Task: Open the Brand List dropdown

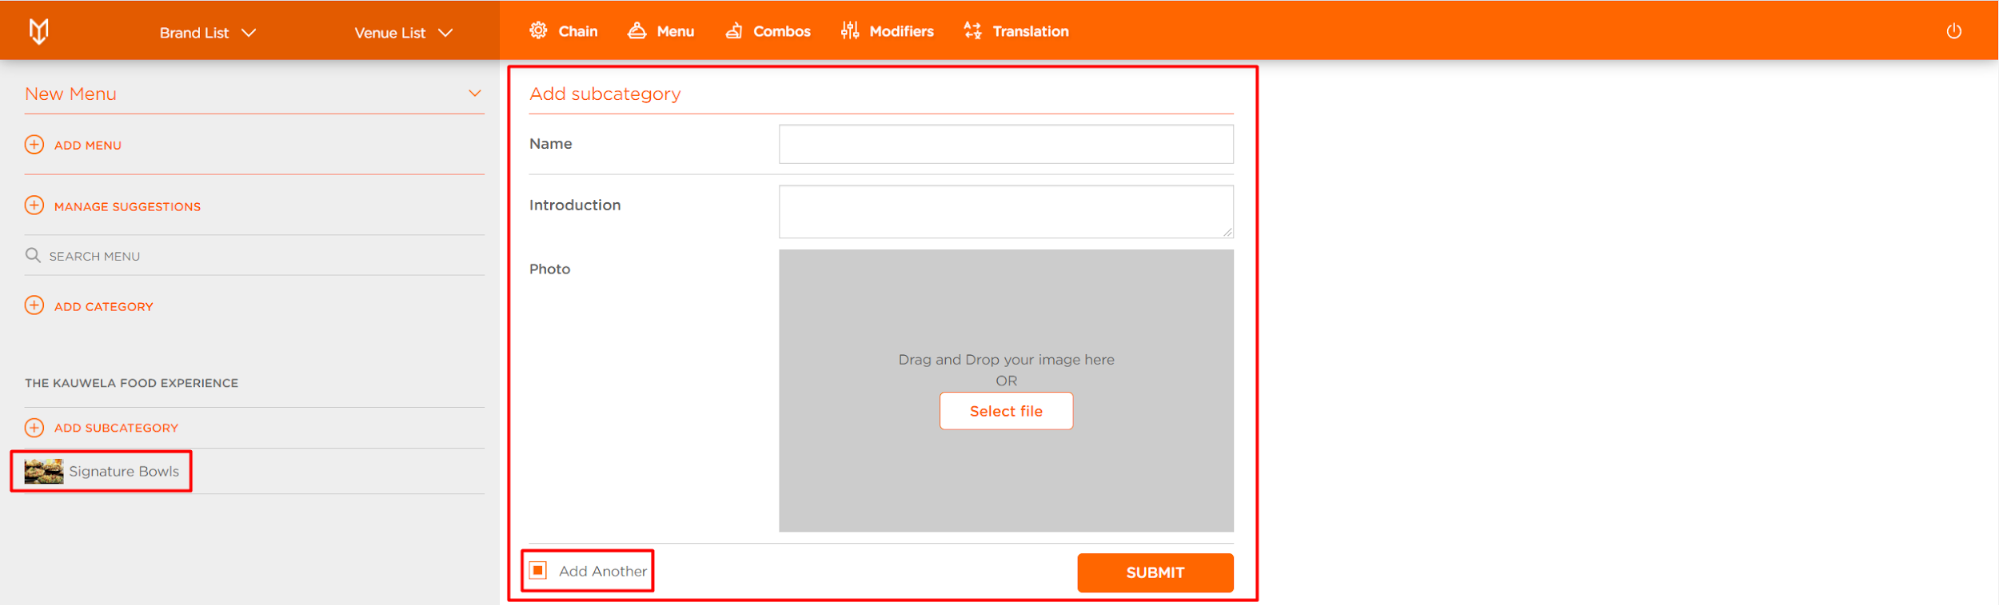Action: 208,32
